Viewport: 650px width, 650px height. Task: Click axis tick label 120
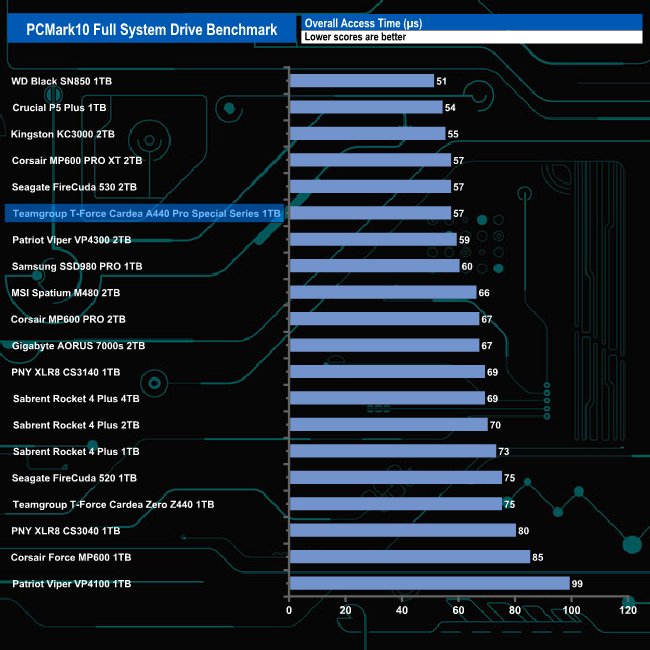pyautogui.click(x=628, y=610)
